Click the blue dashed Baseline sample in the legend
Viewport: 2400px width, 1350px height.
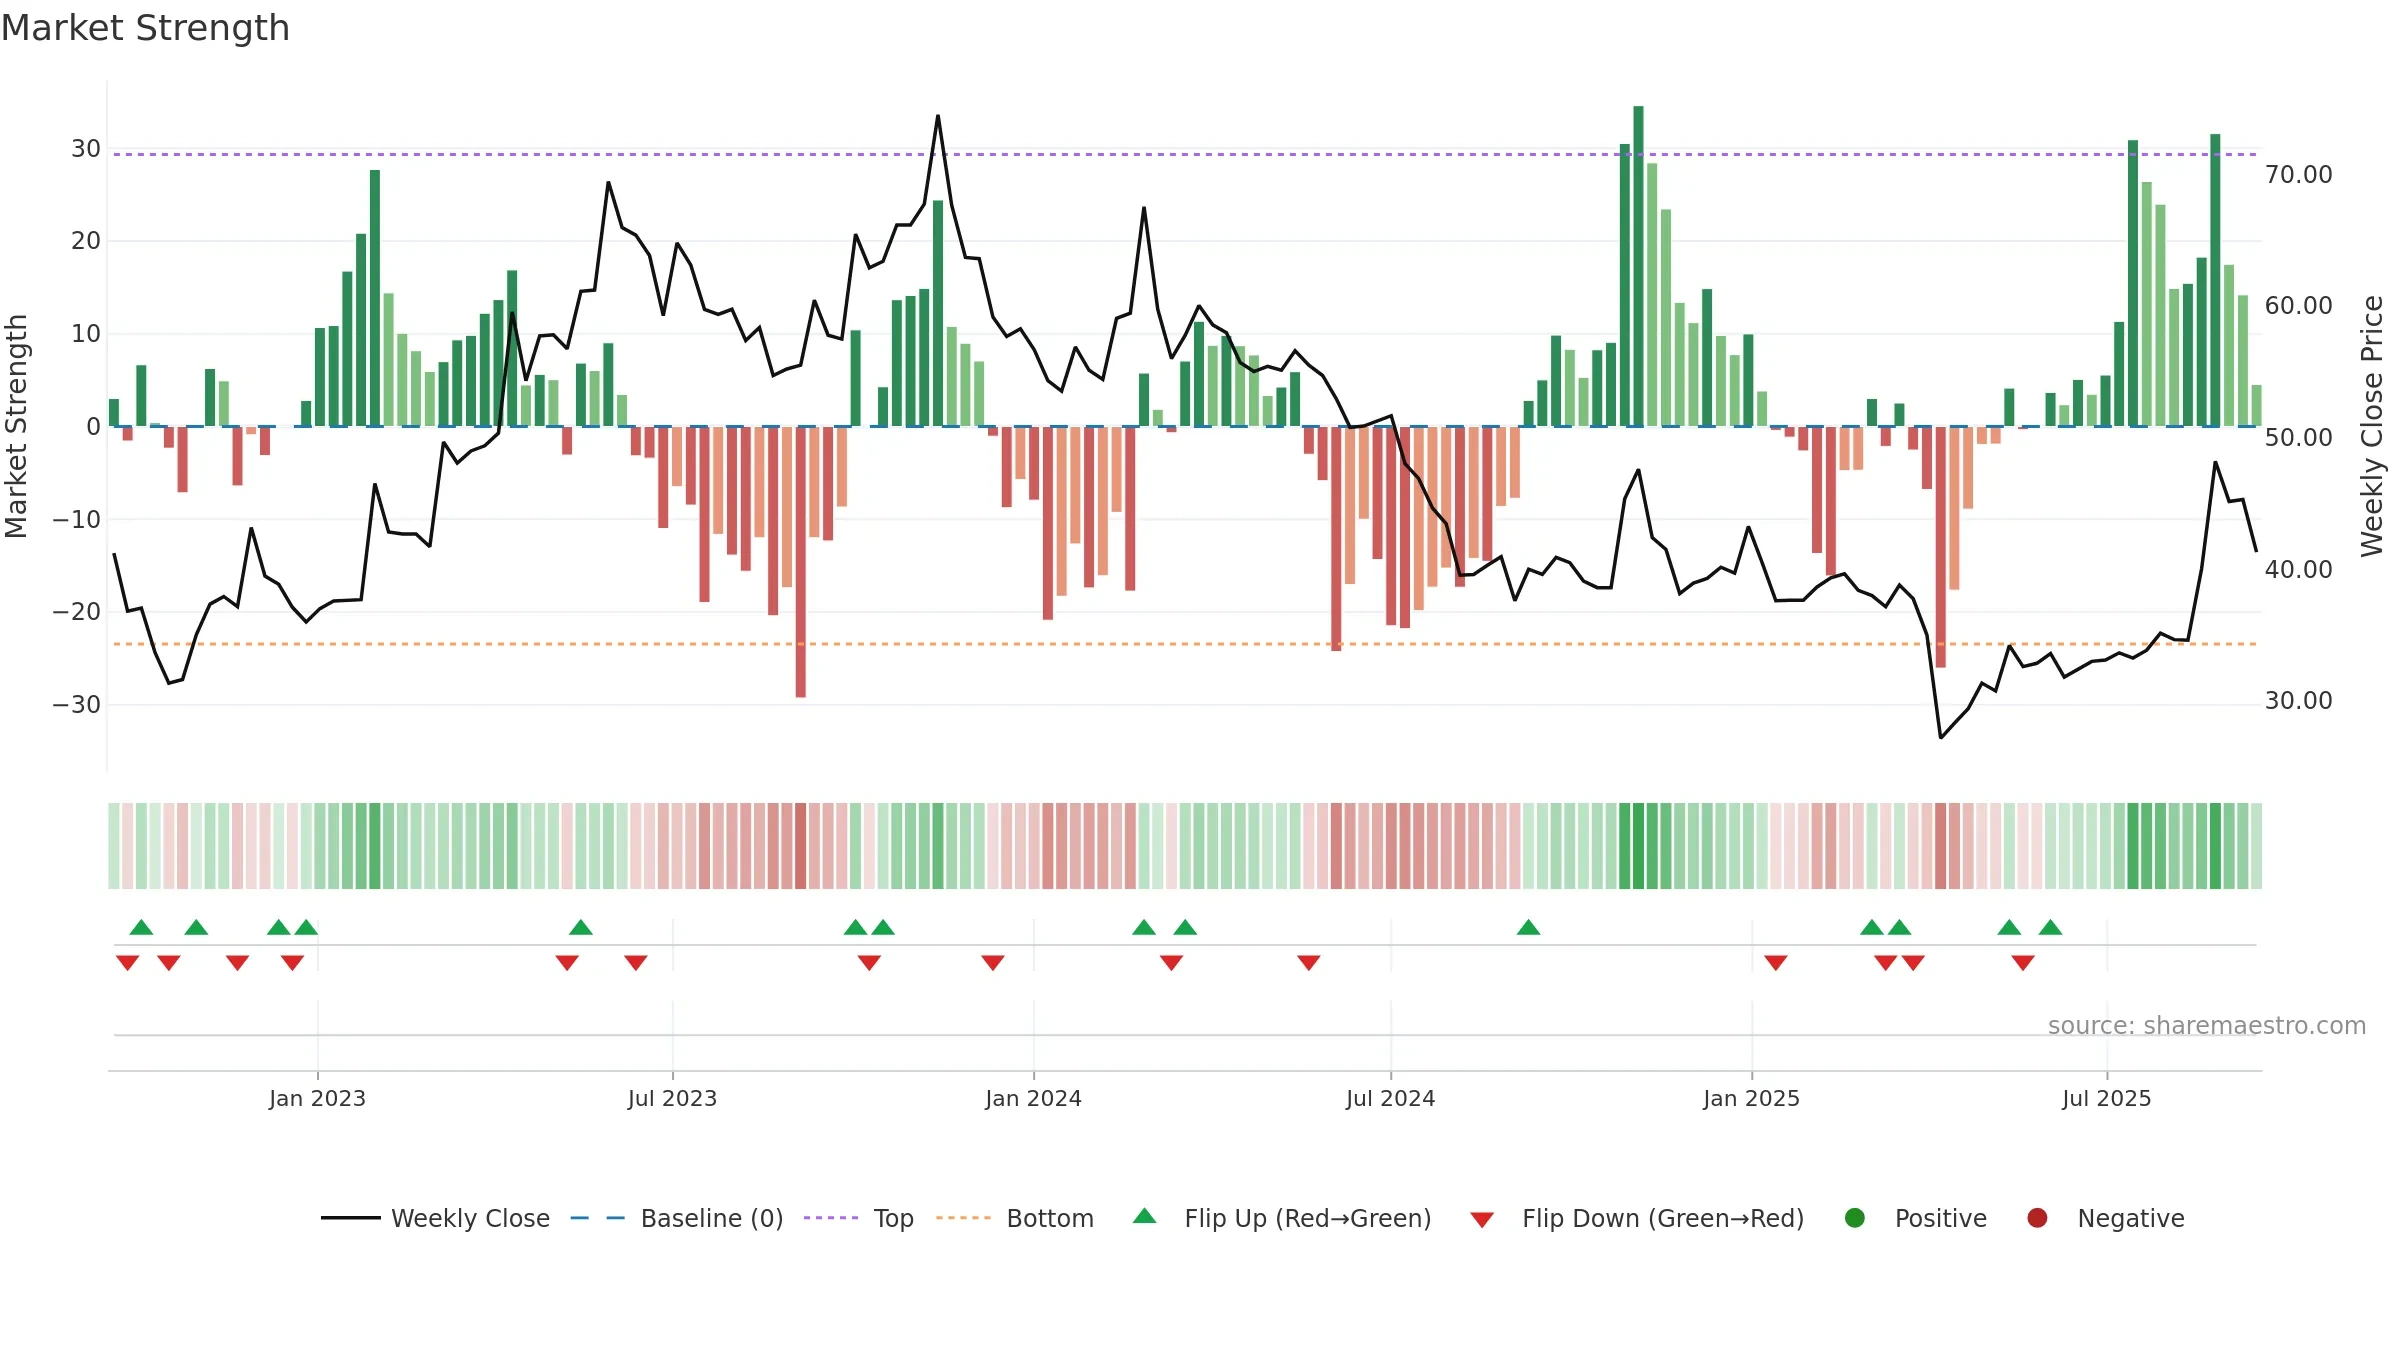point(598,1218)
